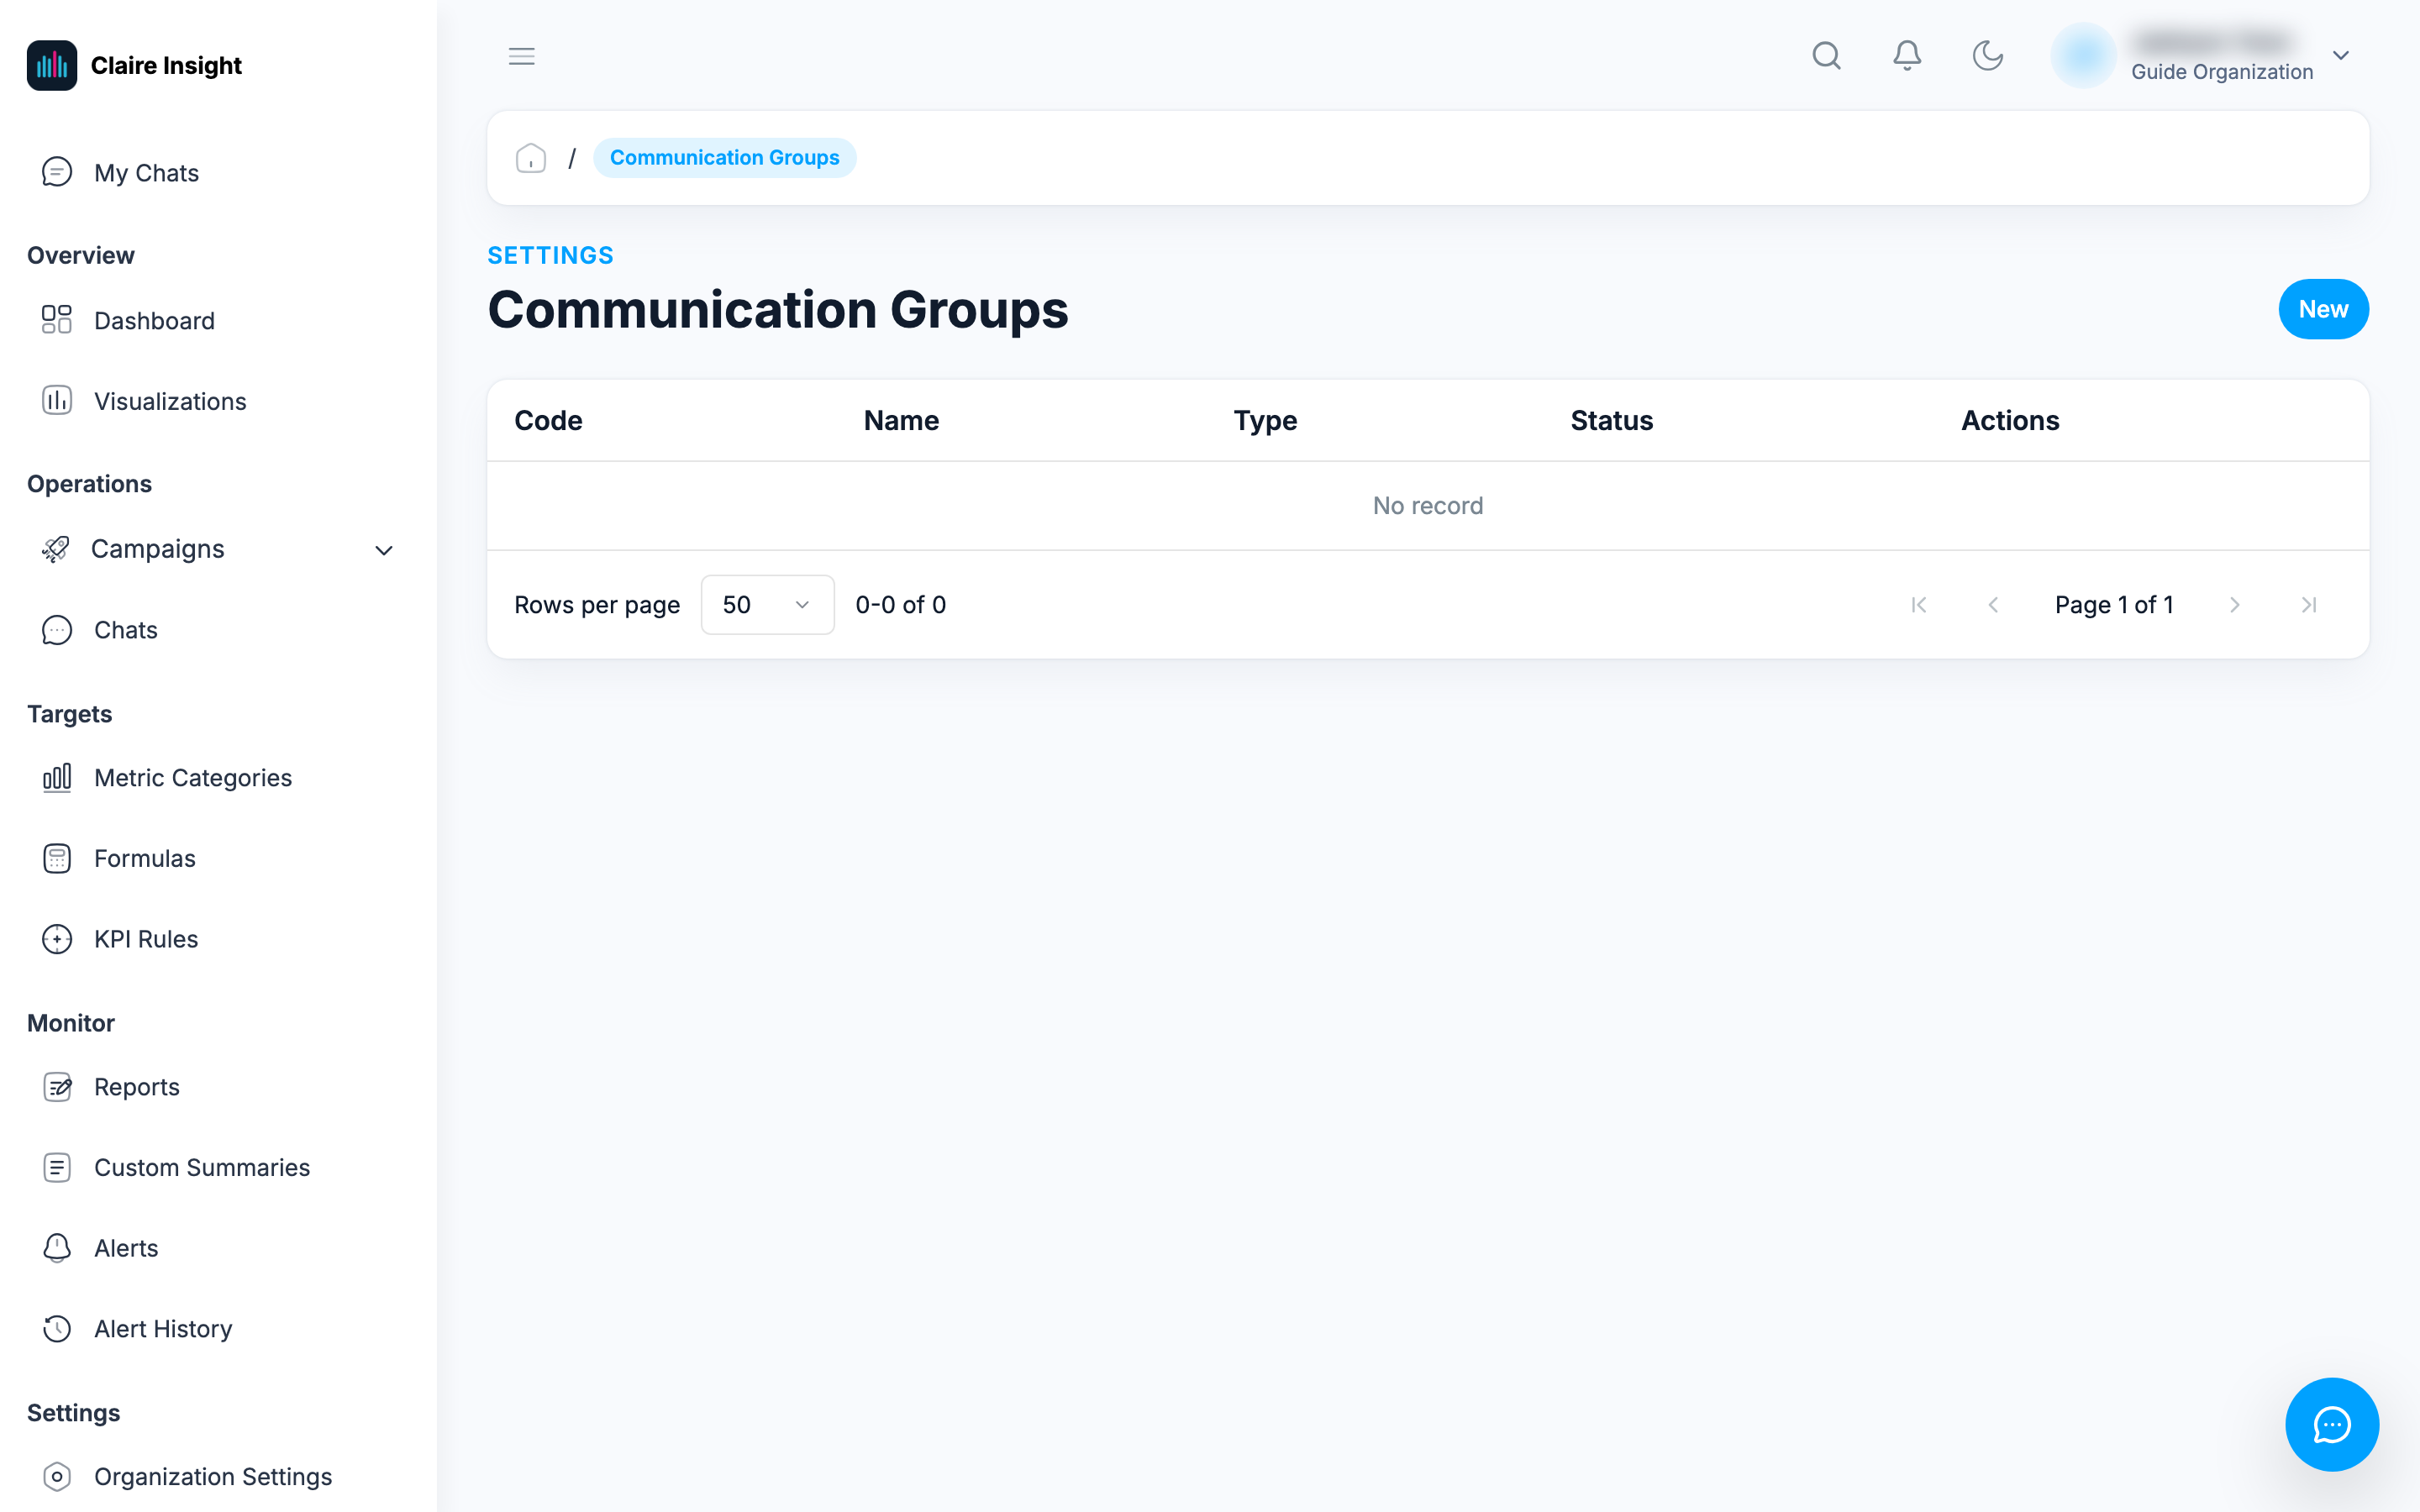Image resolution: width=2420 pixels, height=1512 pixels.
Task: Open the notifications bell icon
Action: [x=1906, y=56]
